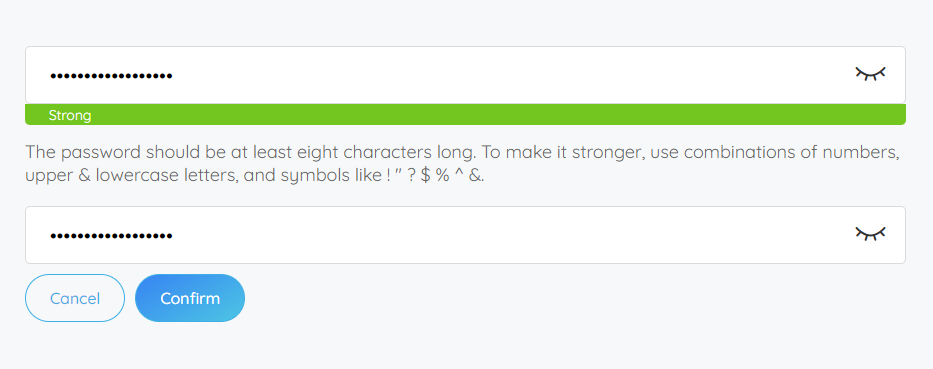Select the "Strong" strength label
The height and width of the screenshot is (369, 933).
(70, 115)
